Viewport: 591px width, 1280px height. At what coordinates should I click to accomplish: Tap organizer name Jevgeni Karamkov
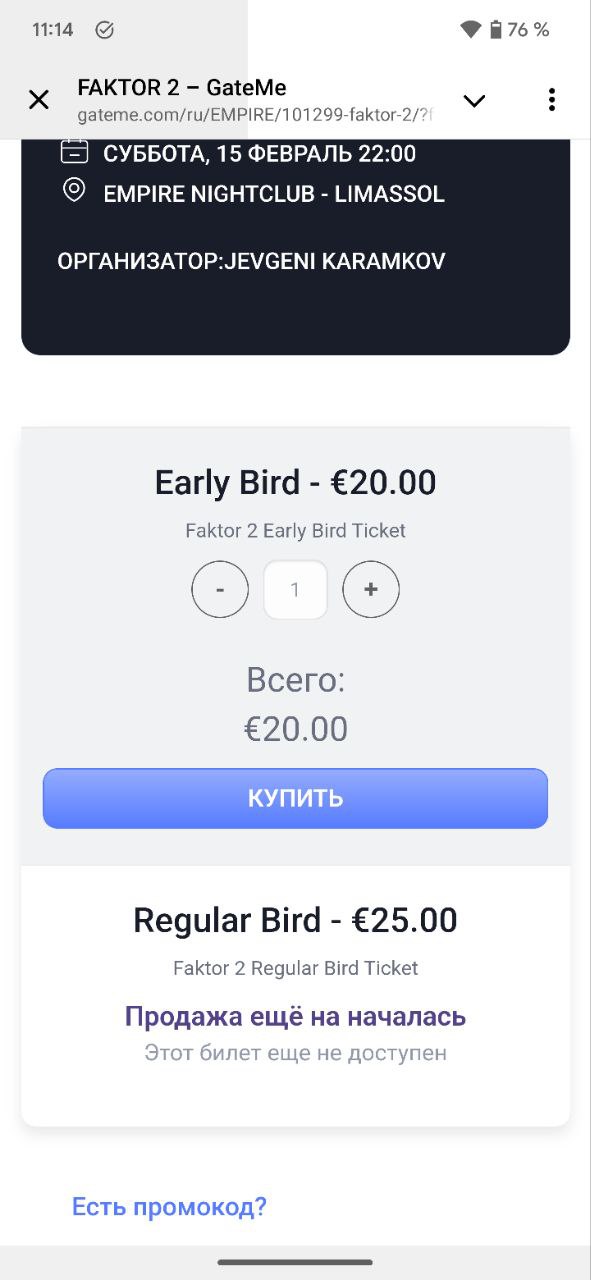coord(335,262)
